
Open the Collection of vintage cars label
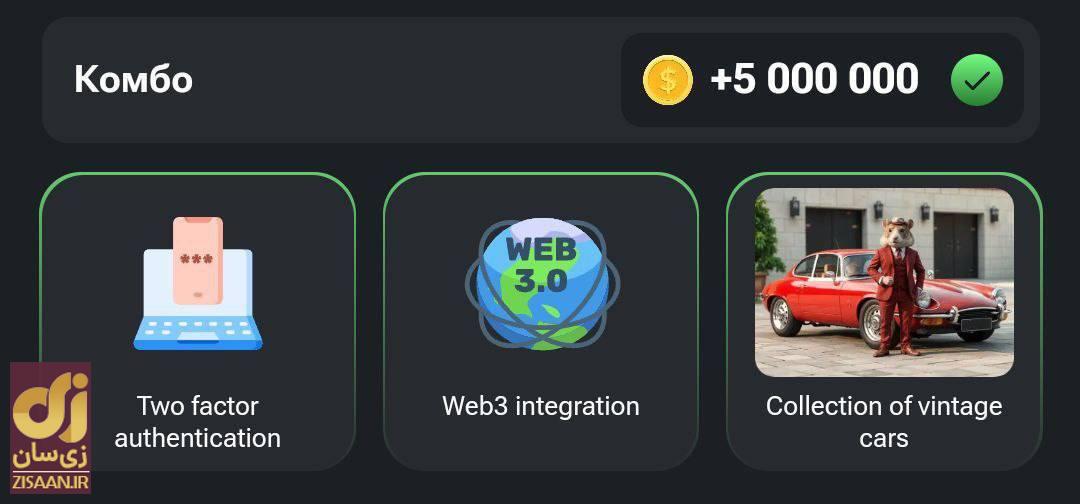[x=884, y=421]
